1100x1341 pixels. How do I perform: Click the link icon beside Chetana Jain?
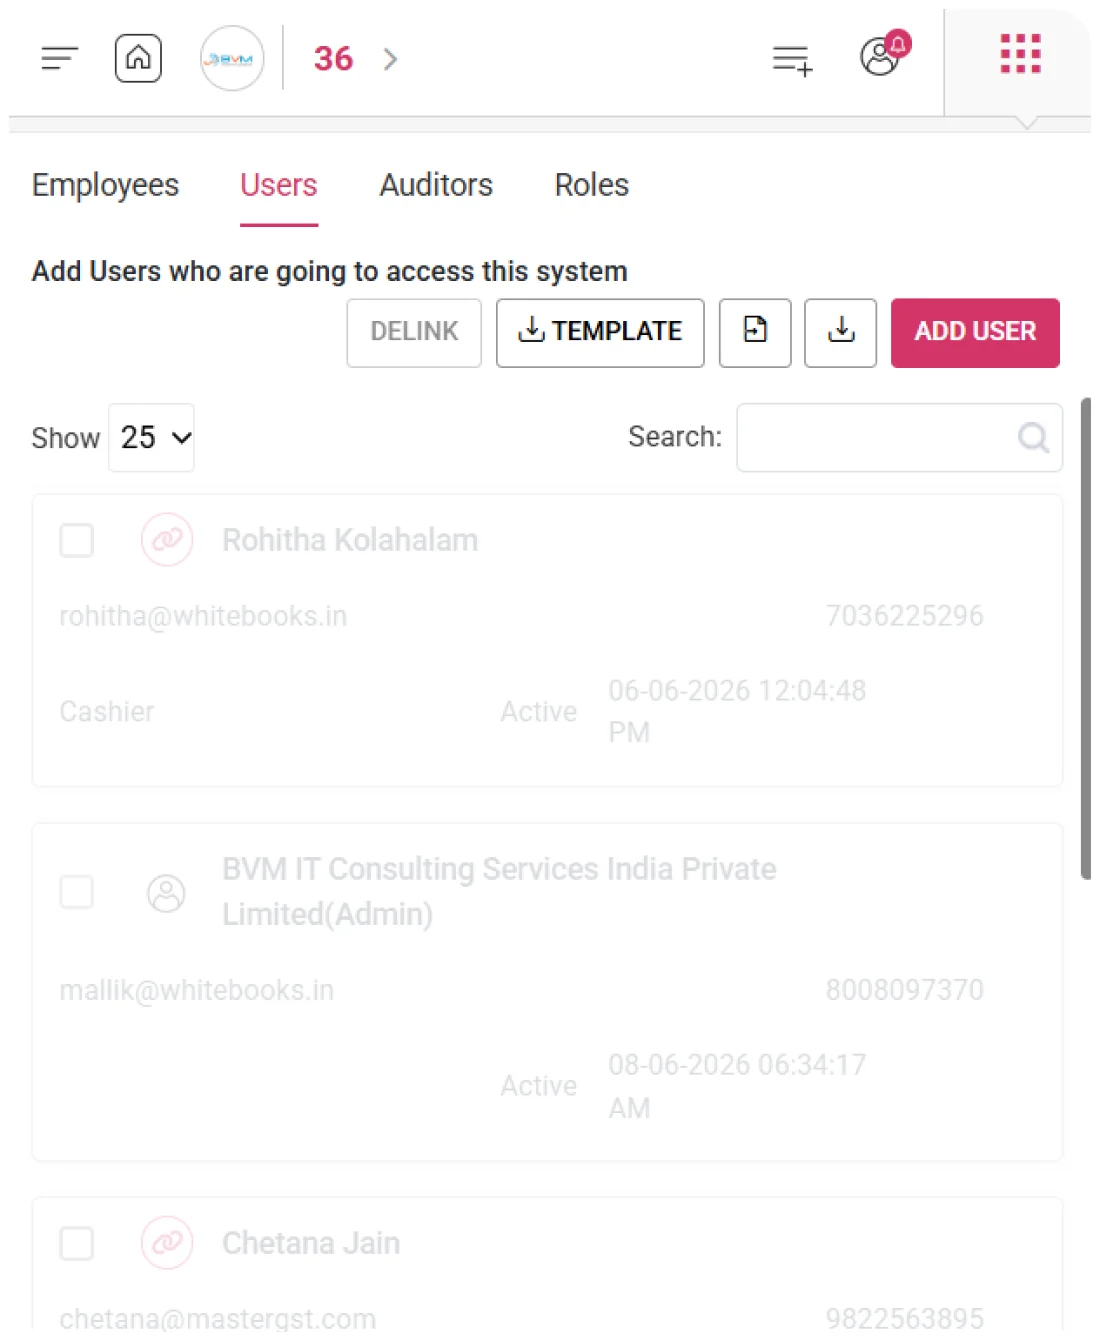[167, 1243]
